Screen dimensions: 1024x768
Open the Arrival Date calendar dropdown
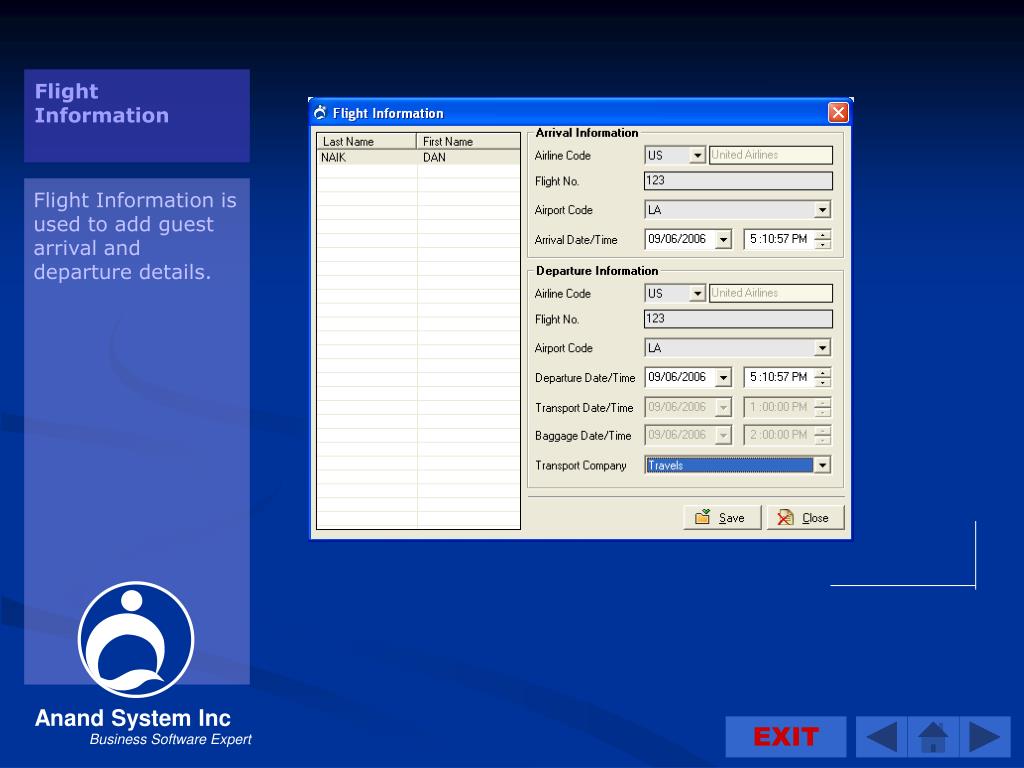(723, 240)
